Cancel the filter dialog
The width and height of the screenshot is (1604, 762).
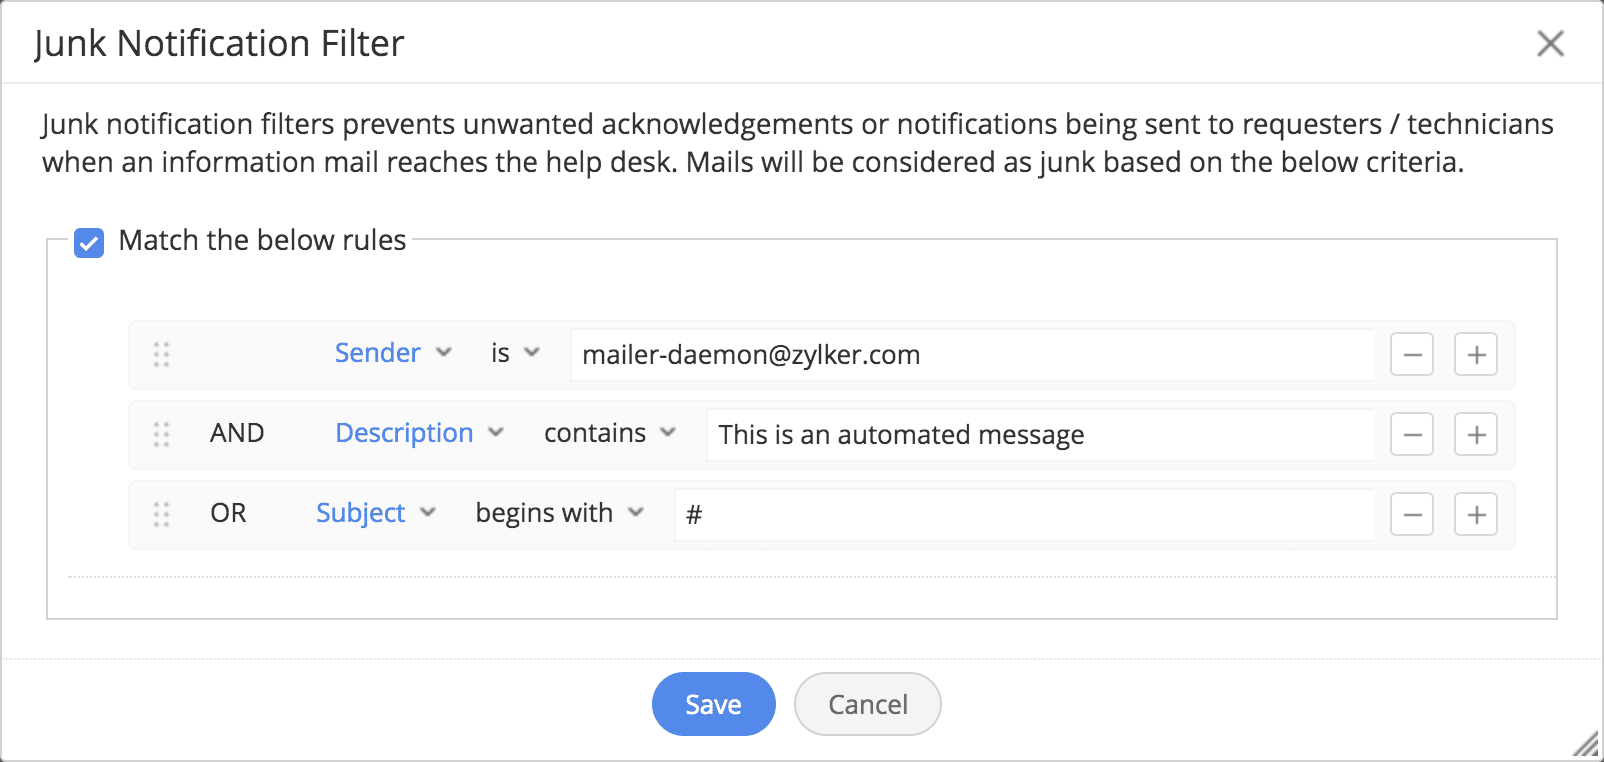pyautogui.click(x=867, y=704)
